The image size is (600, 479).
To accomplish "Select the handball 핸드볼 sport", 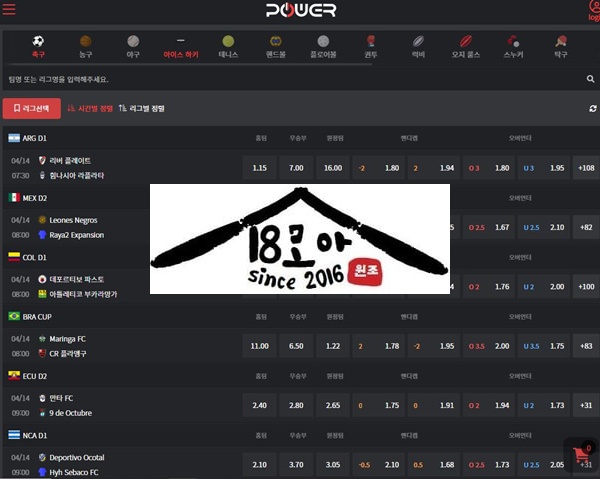I will (276, 47).
